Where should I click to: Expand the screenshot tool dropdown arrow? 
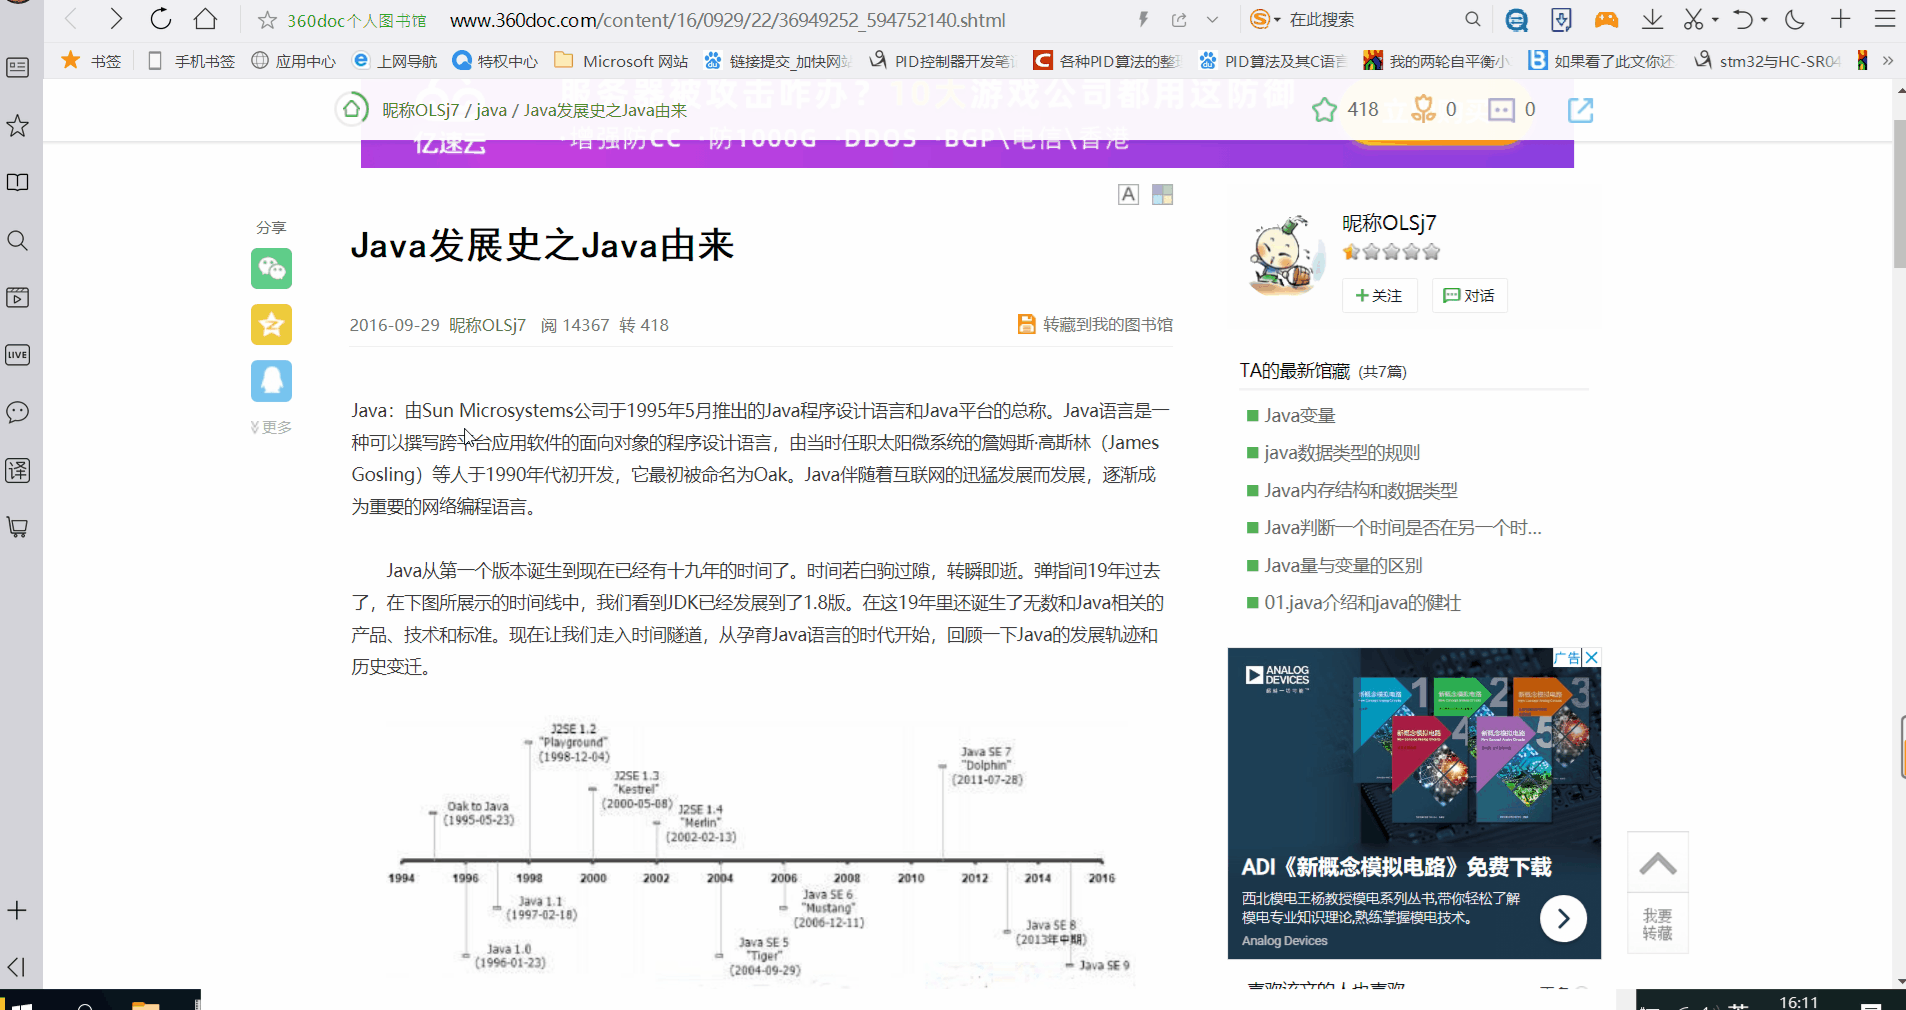coord(1715,20)
